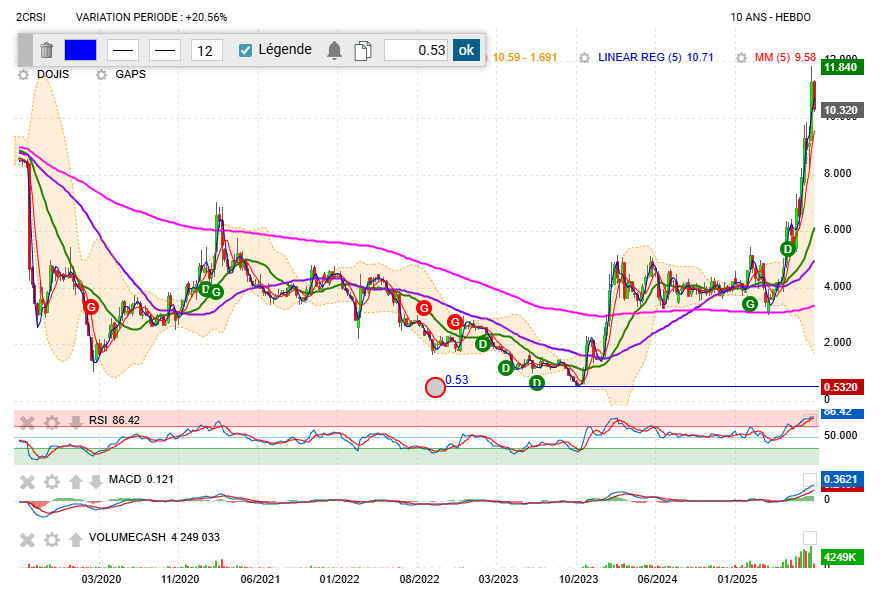Open MM (5) settings gear
The image size is (880, 593).
[x=741, y=58]
